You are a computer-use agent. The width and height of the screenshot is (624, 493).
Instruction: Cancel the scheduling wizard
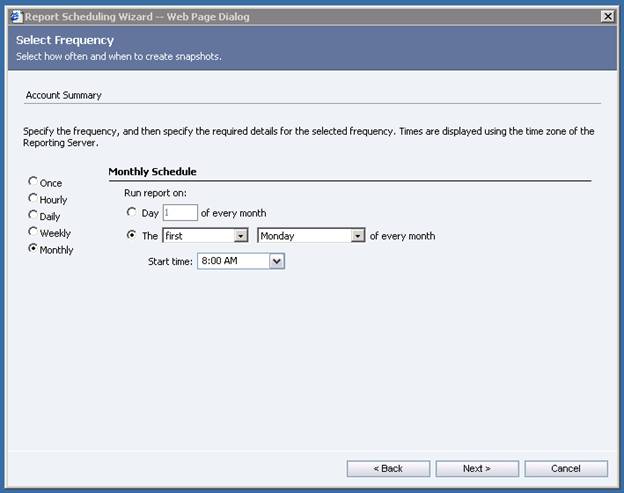(x=565, y=468)
